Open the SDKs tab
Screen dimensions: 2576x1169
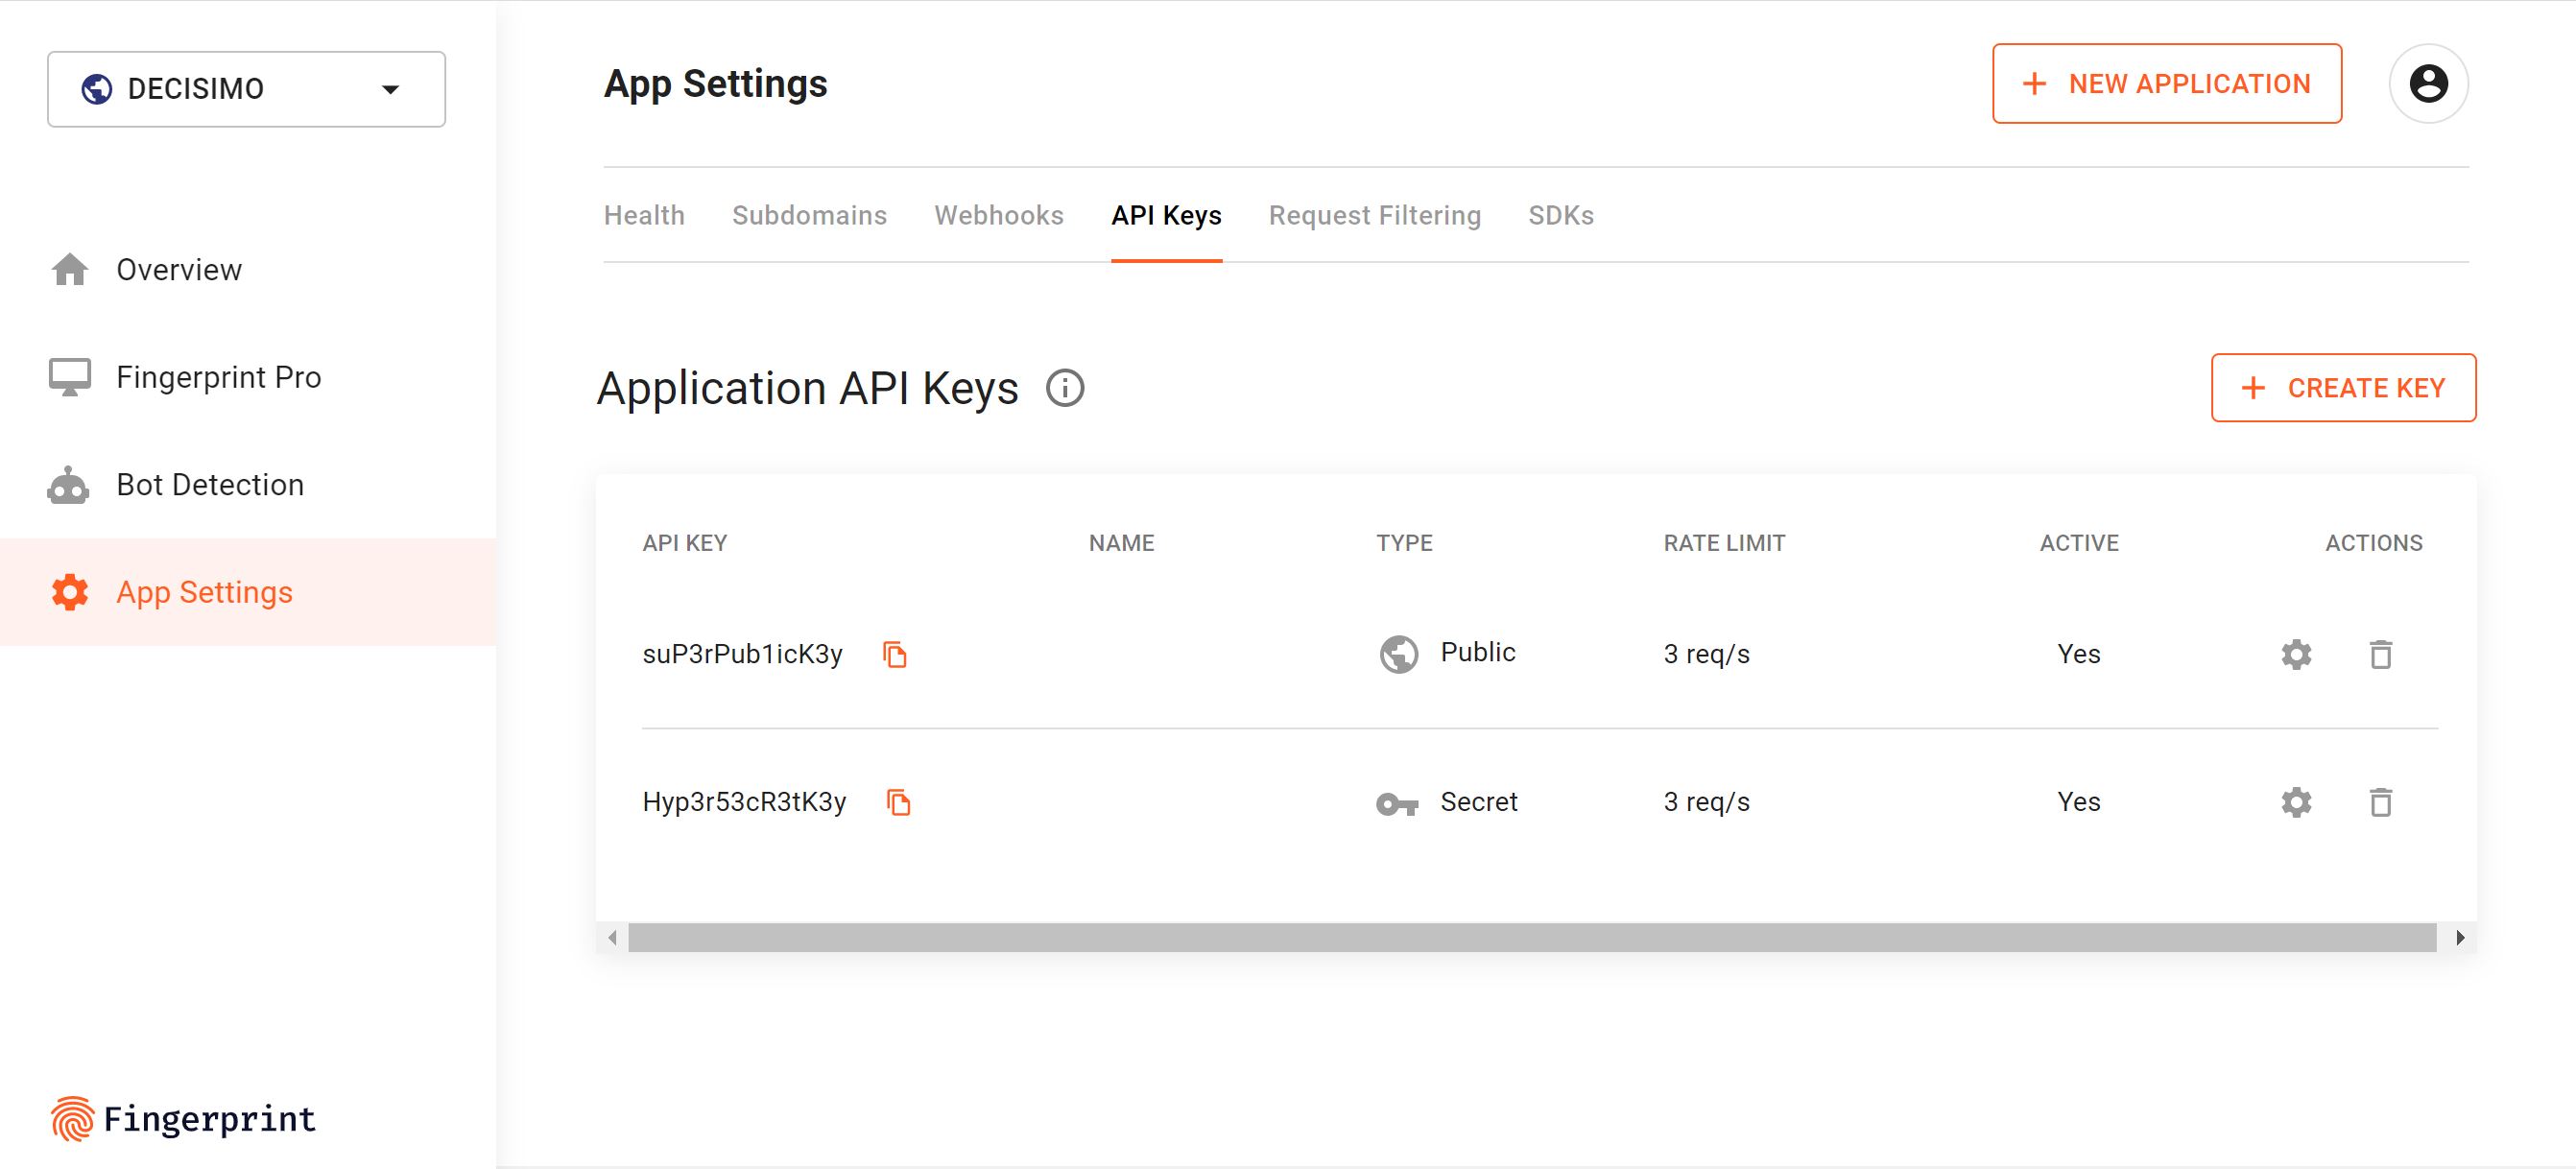(x=1562, y=215)
